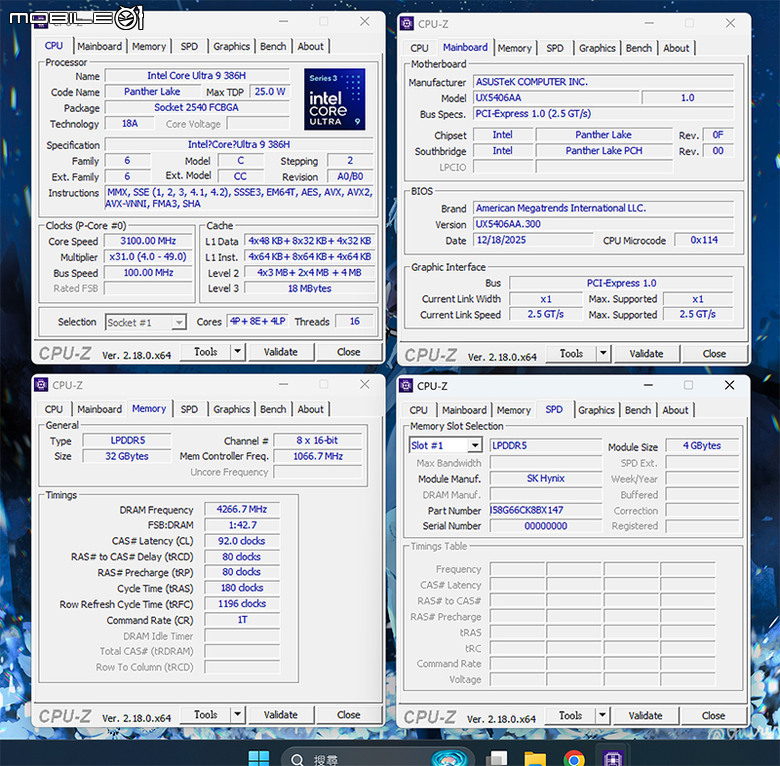
Task: Click the Code Name value 'Panther Lake'
Action: [152, 92]
